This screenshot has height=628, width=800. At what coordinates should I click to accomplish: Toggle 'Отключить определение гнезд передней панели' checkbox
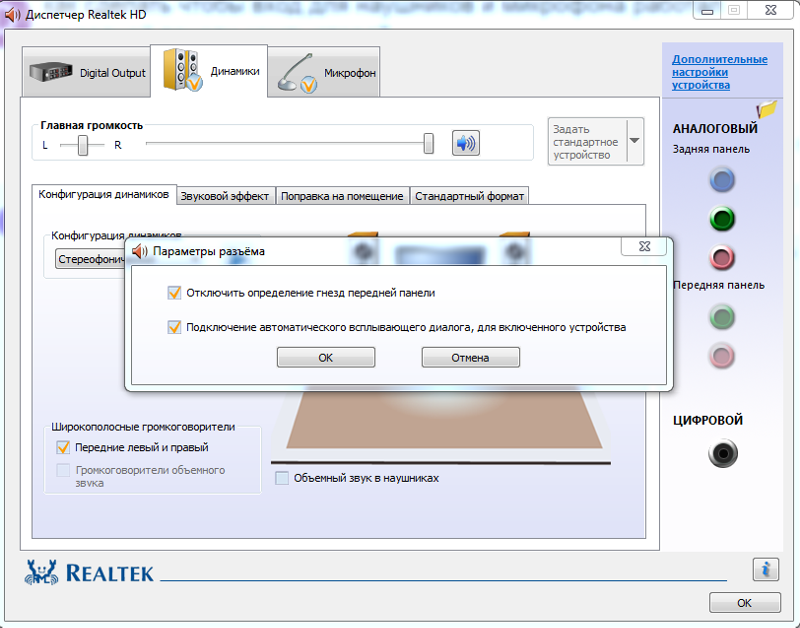(x=174, y=292)
